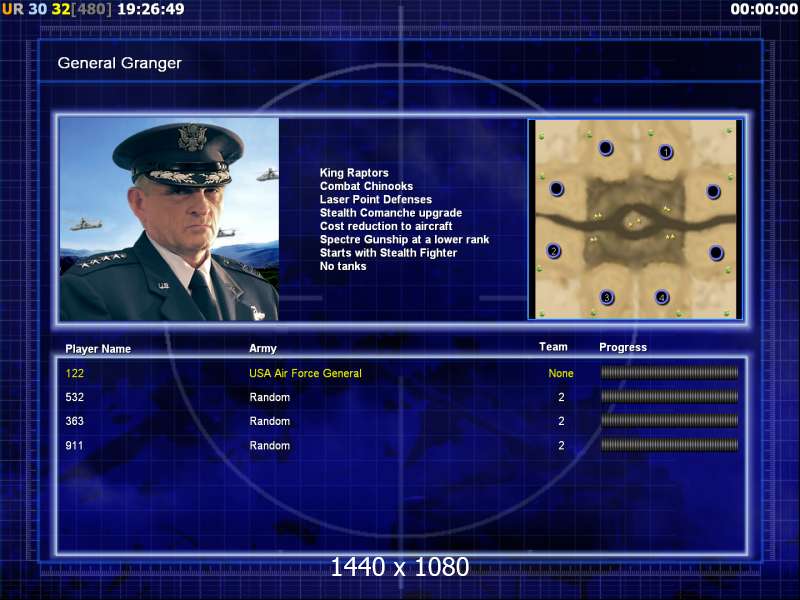The height and width of the screenshot is (600, 800).
Task: Select the unnumbered start marker beside position 1
Action: tap(606, 148)
